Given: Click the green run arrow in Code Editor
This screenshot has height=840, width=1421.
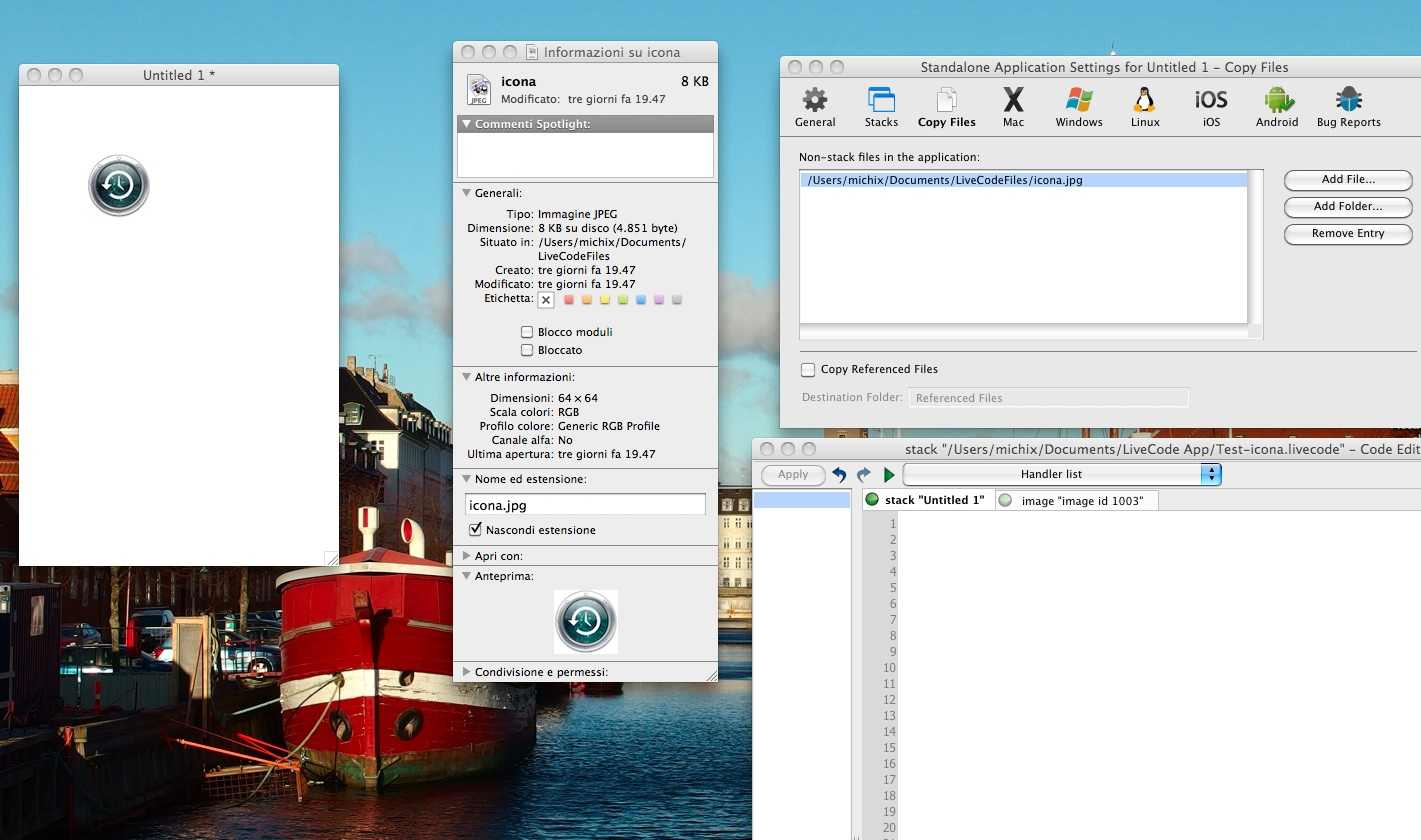Looking at the screenshot, I should click(889, 475).
